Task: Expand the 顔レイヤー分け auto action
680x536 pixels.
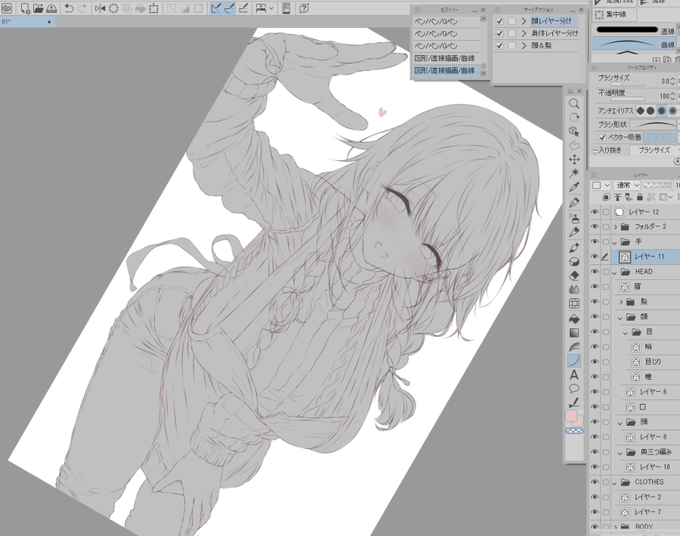Action: point(524,21)
